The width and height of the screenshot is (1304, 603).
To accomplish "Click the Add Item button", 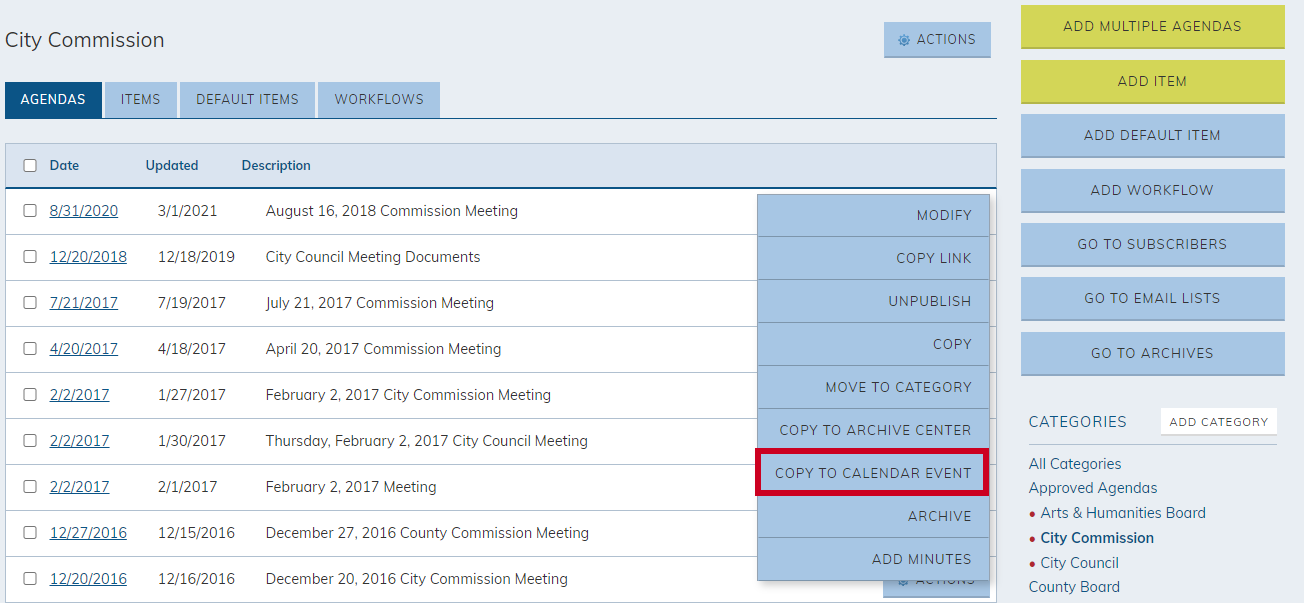I will (1152, 81).
